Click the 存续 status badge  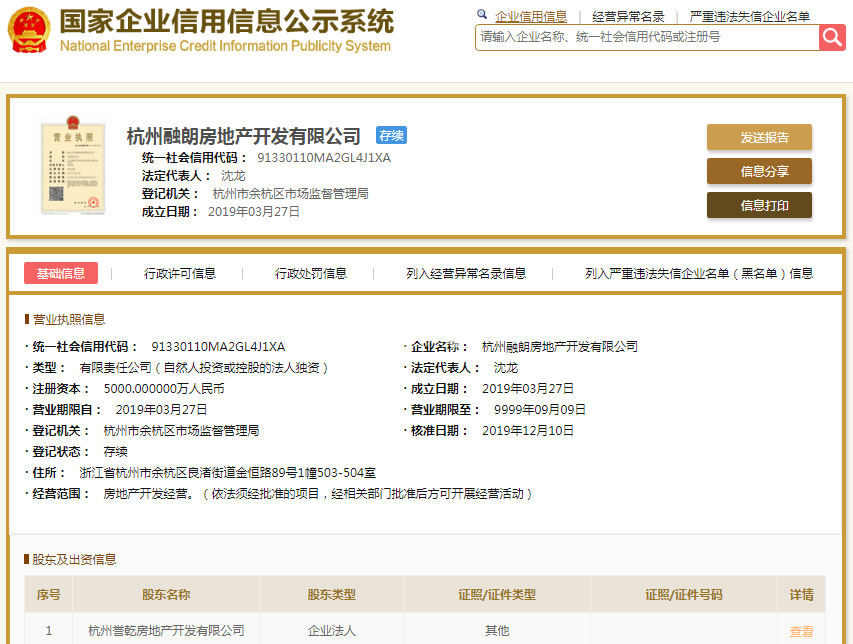tap(391, 135)
